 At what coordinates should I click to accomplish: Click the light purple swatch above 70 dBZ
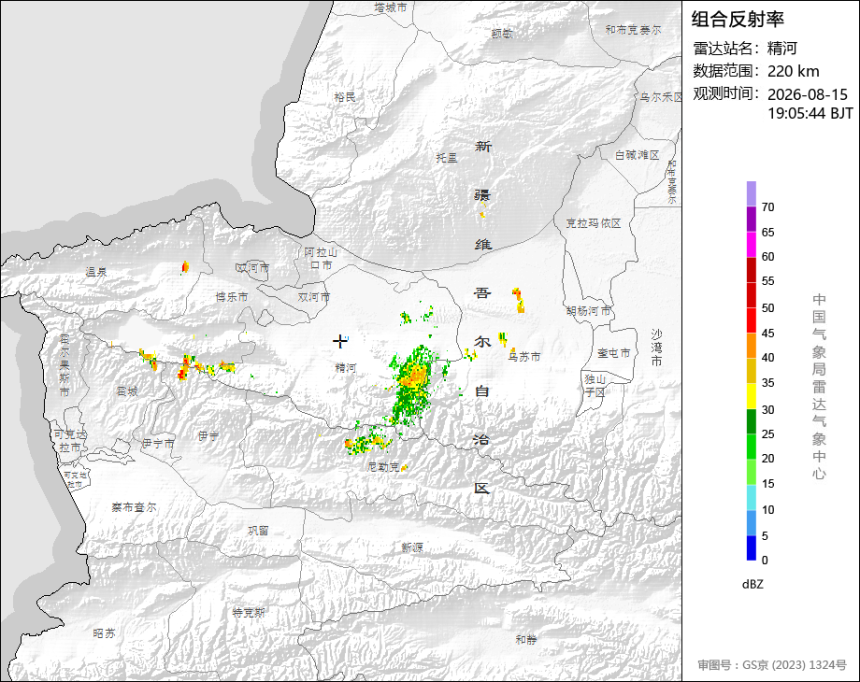[751, 194]
